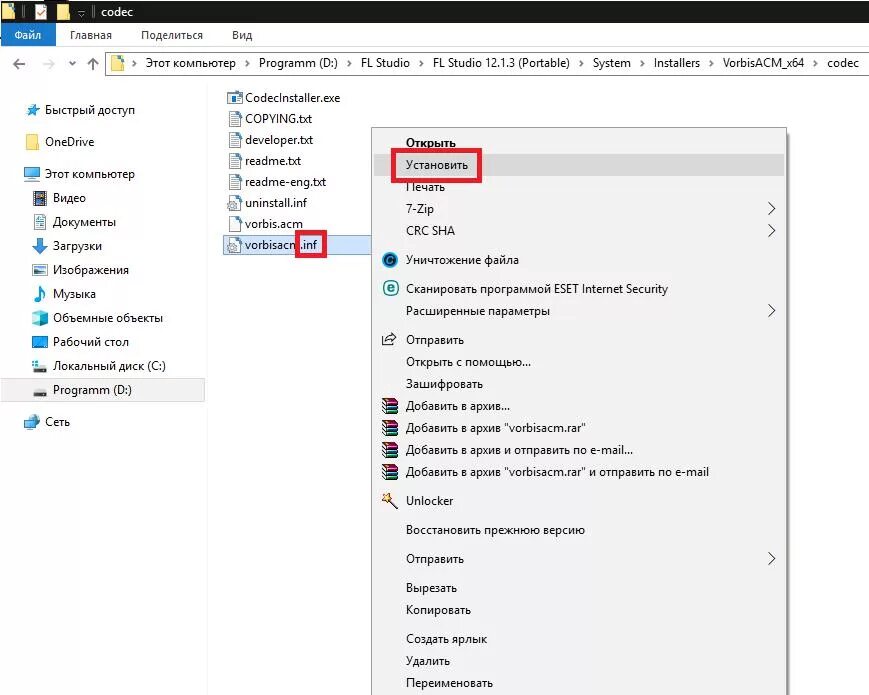Click Programm (D:) in the address bar

pyautogui.click(x=298, y=63)
